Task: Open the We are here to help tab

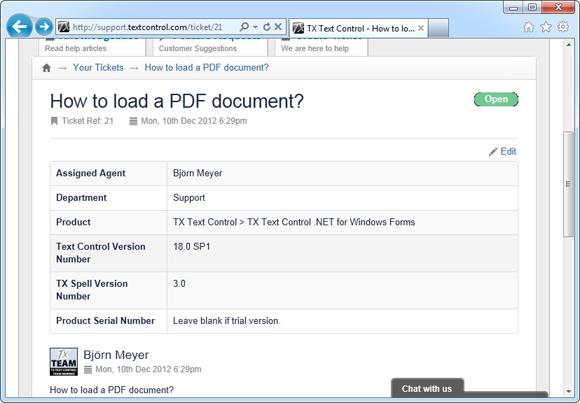Action: tap(321, 47)
